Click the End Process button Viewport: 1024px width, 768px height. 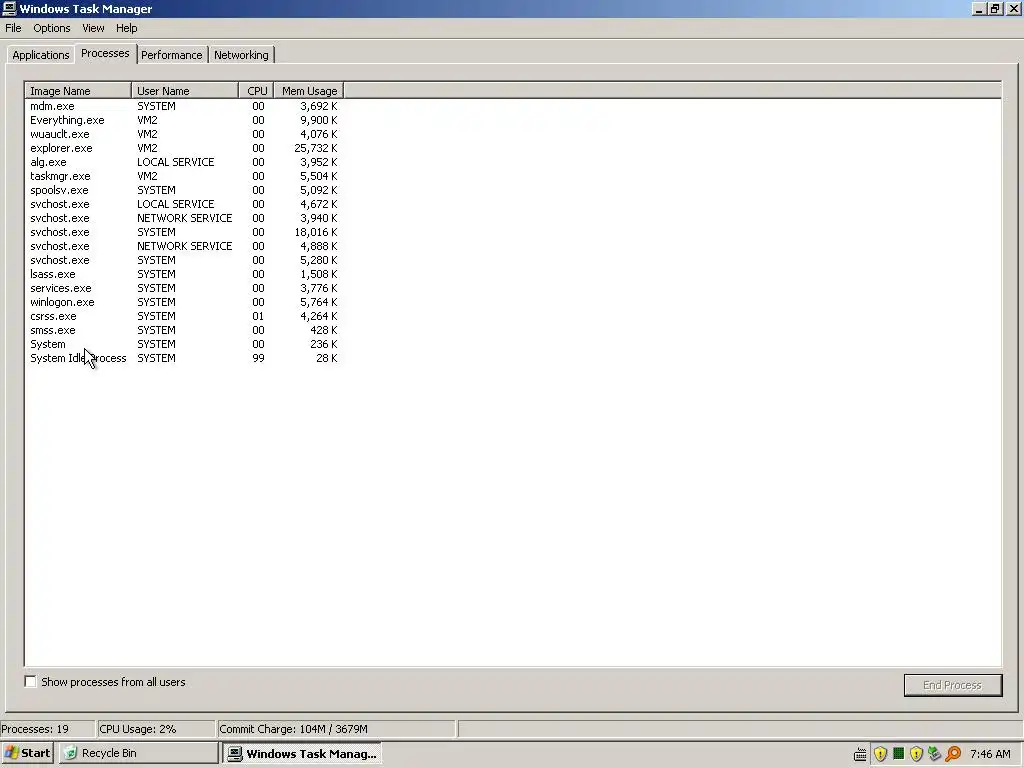coord(952,685)
